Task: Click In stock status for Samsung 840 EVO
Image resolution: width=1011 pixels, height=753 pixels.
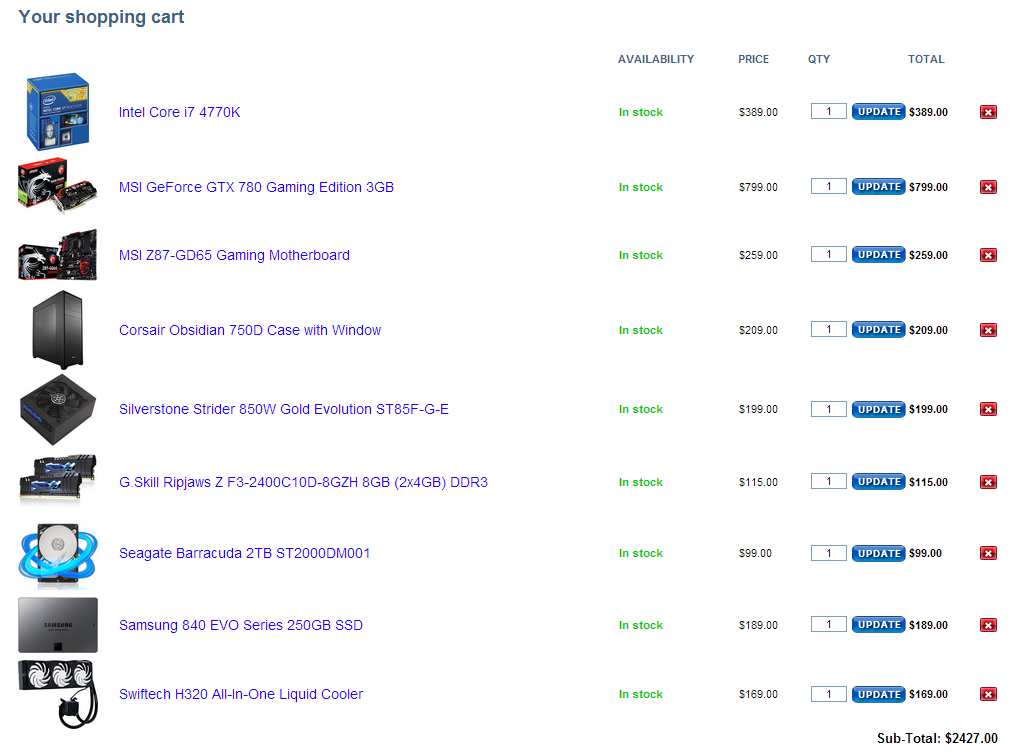Action: tap(640, 625)
